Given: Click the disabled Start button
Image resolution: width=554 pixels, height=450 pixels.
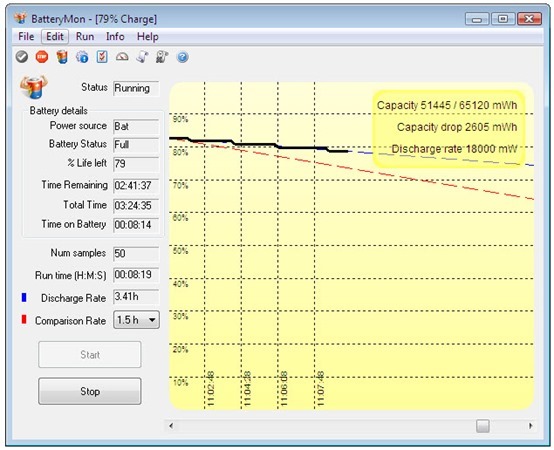Looking at the screenshot, I should 90,354.
